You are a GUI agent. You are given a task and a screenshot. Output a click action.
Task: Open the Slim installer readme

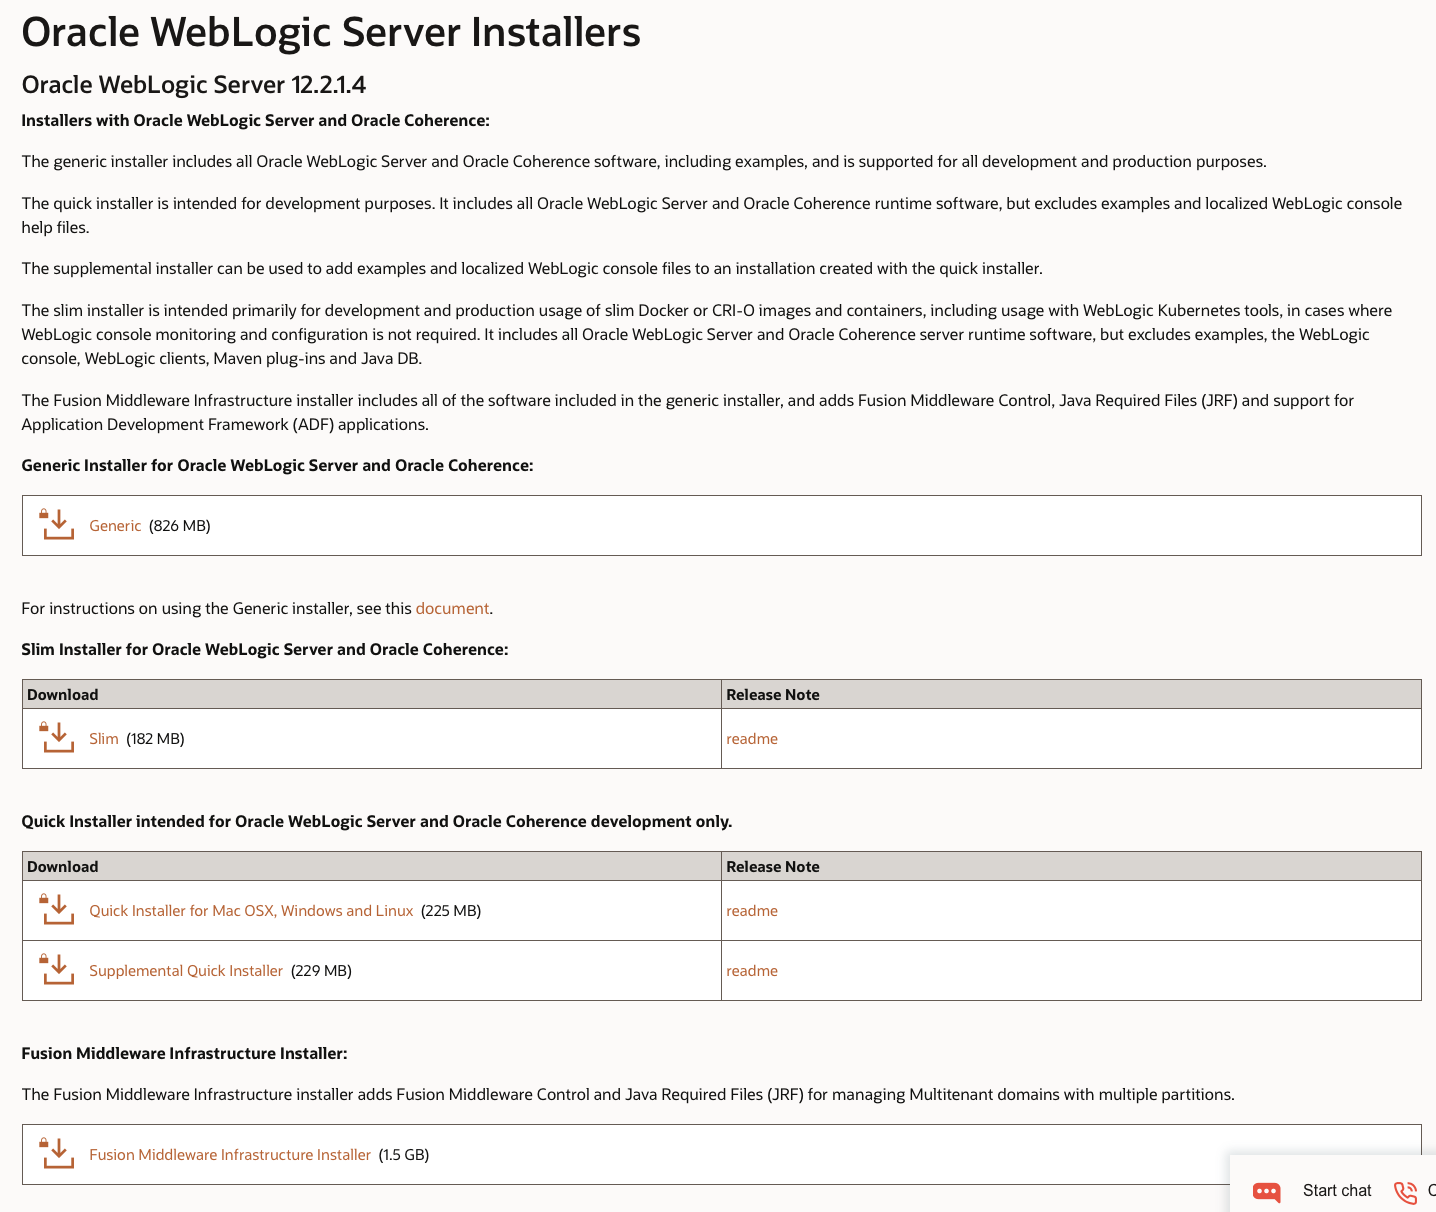752,738
